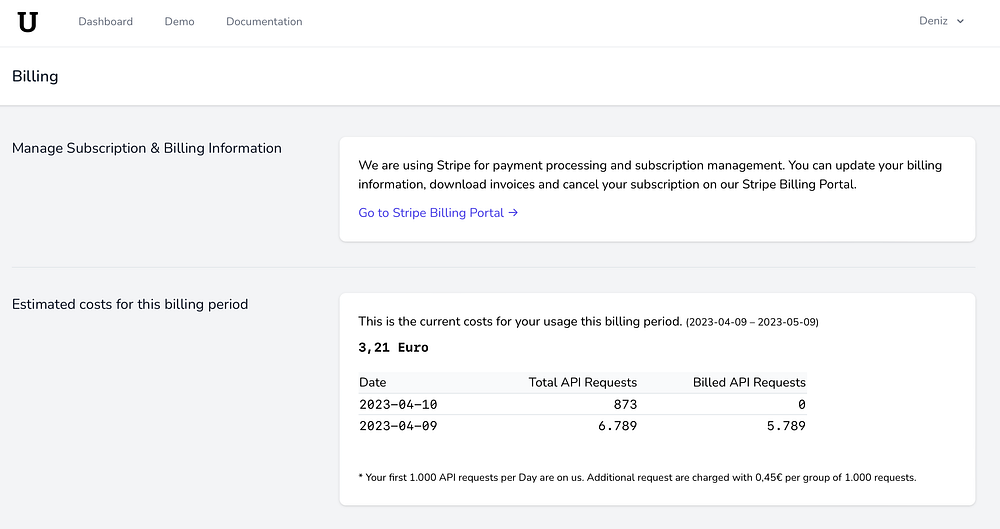Open the Demo nav item

click(179, 21)
